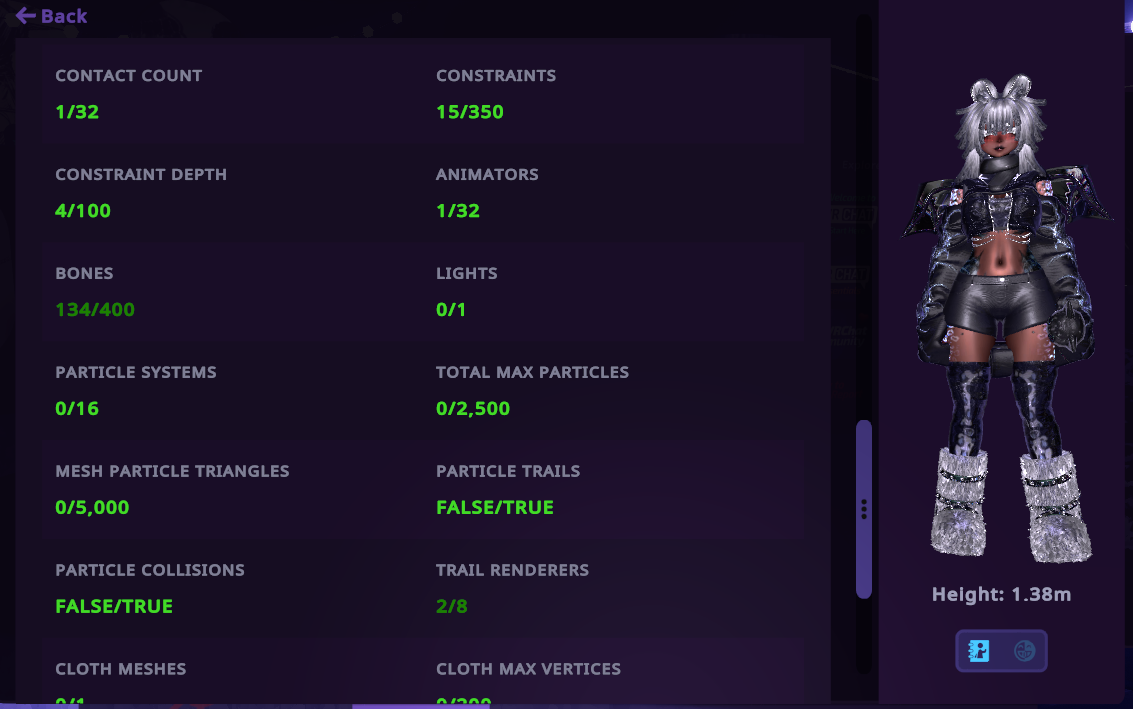Switch to the grinning face preview icon
The height and width of the screenshot is (709, 1133).
pos(1024,651)
